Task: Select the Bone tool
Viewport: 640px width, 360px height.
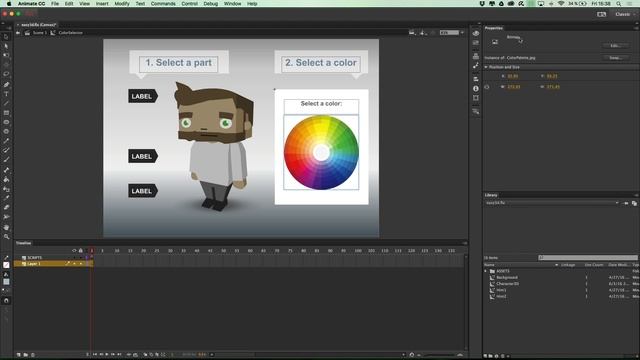Action: coord(6,170)
